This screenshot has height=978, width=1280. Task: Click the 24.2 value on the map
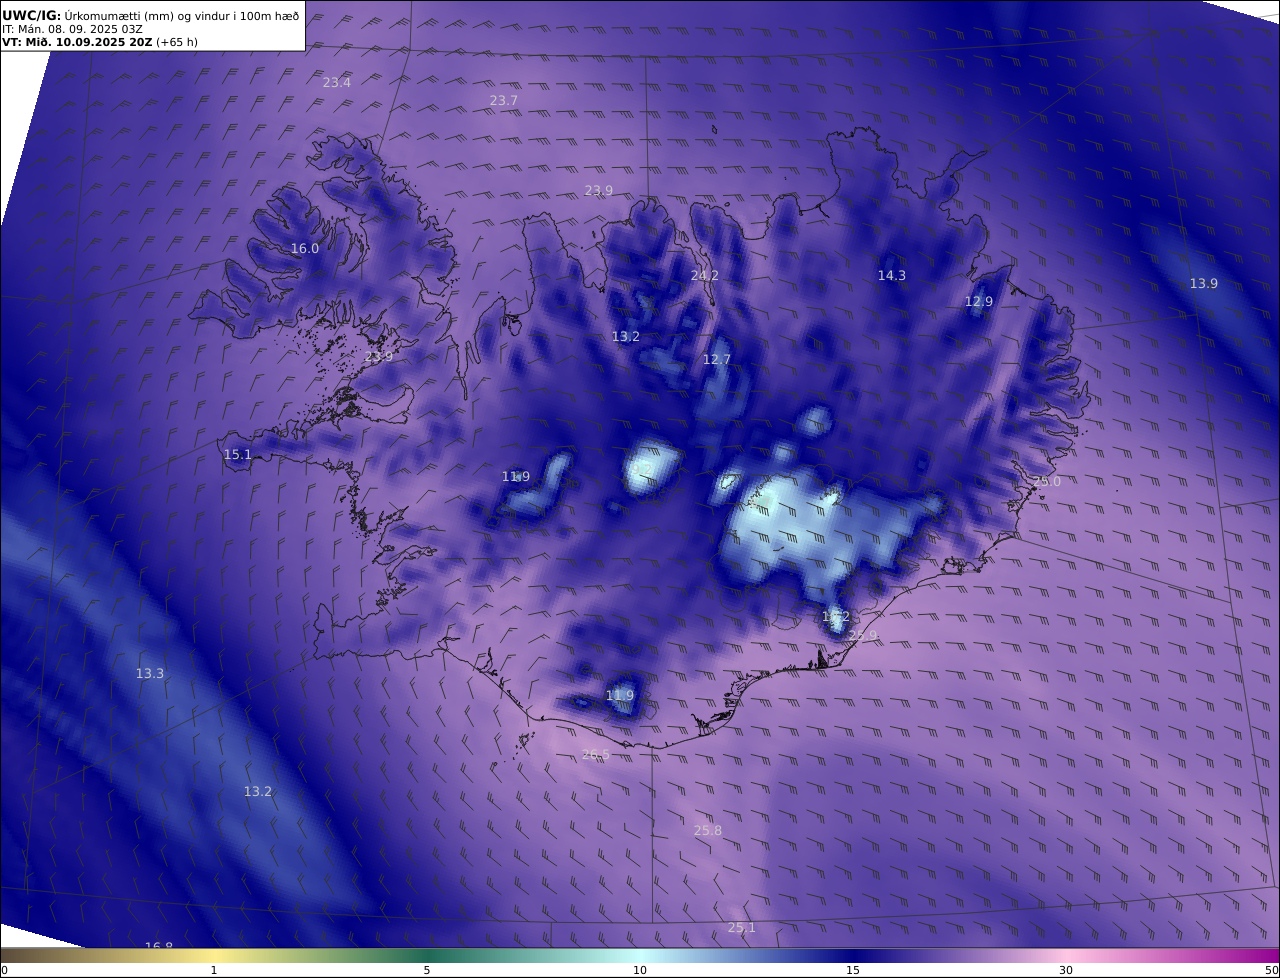[705, 276]
